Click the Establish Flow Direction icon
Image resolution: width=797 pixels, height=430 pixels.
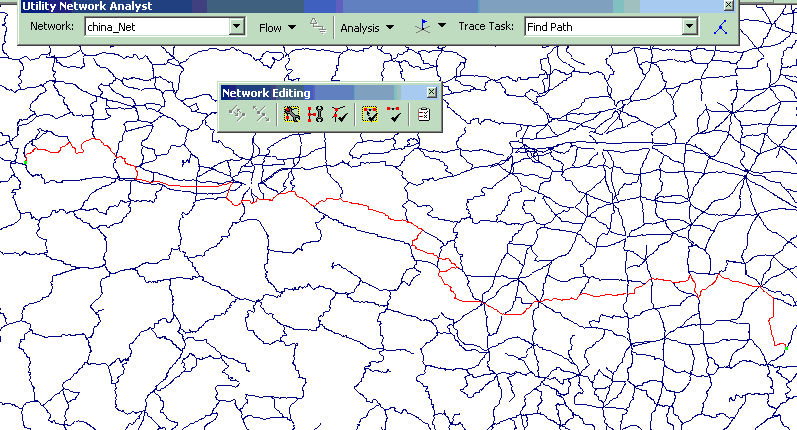pos(318,26)
